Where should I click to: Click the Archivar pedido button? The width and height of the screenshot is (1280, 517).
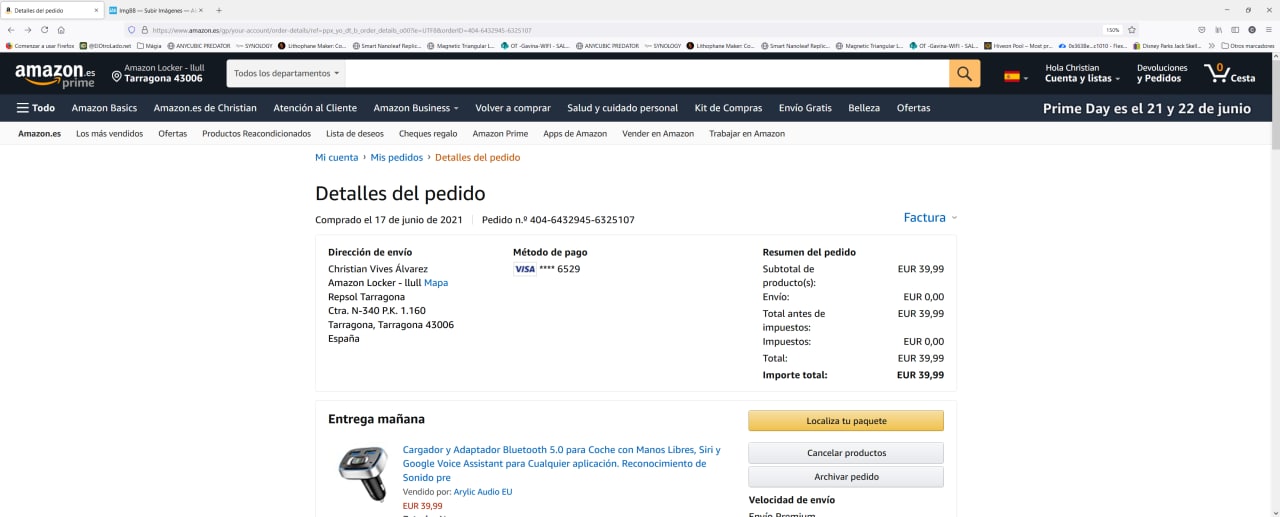tap(846, 477)
